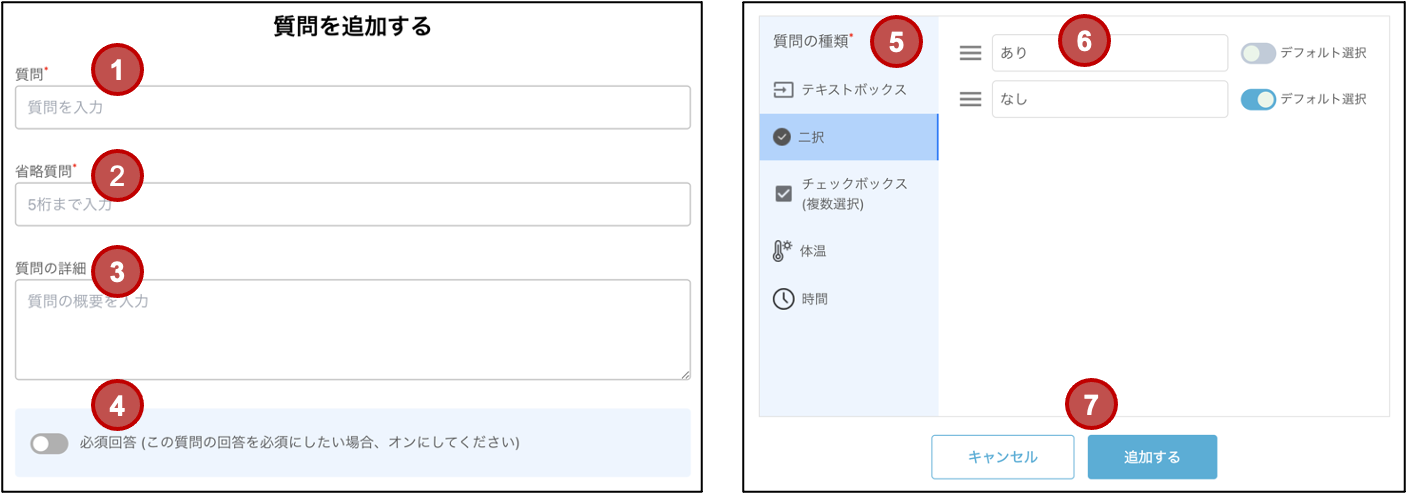Click the 体温 thermometer icon
This screenshot has height=494, width=1406.
[782, 251]
